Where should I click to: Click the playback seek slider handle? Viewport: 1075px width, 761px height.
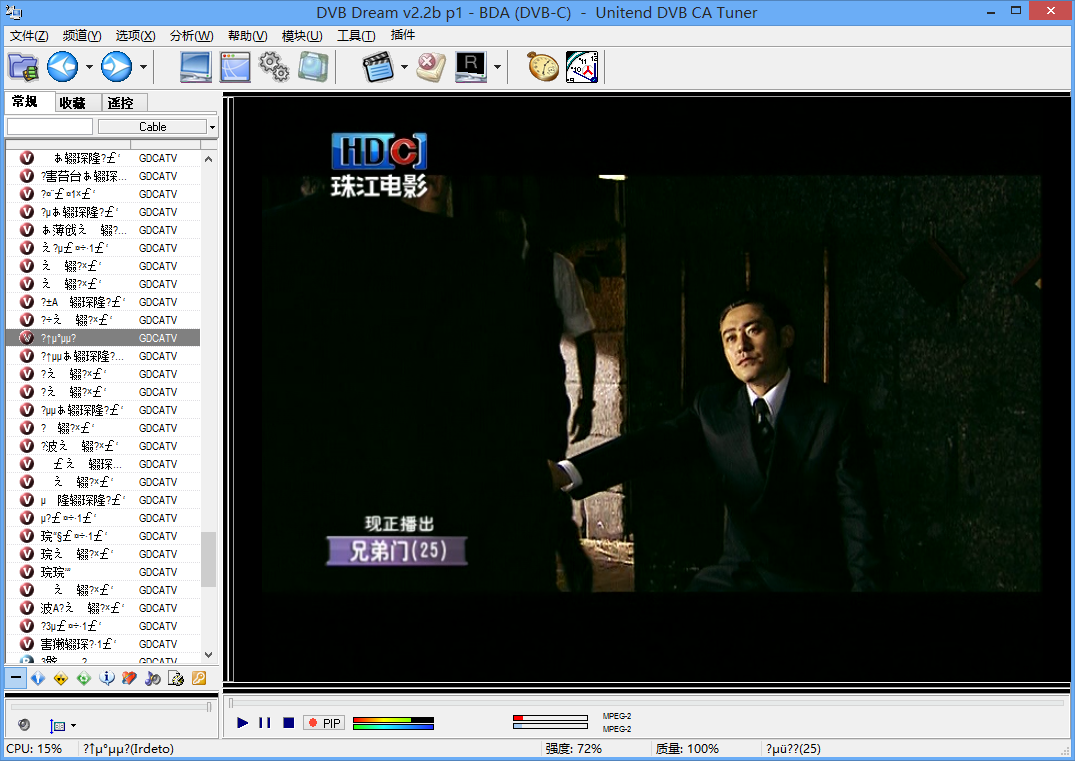(x=231, y=703)
